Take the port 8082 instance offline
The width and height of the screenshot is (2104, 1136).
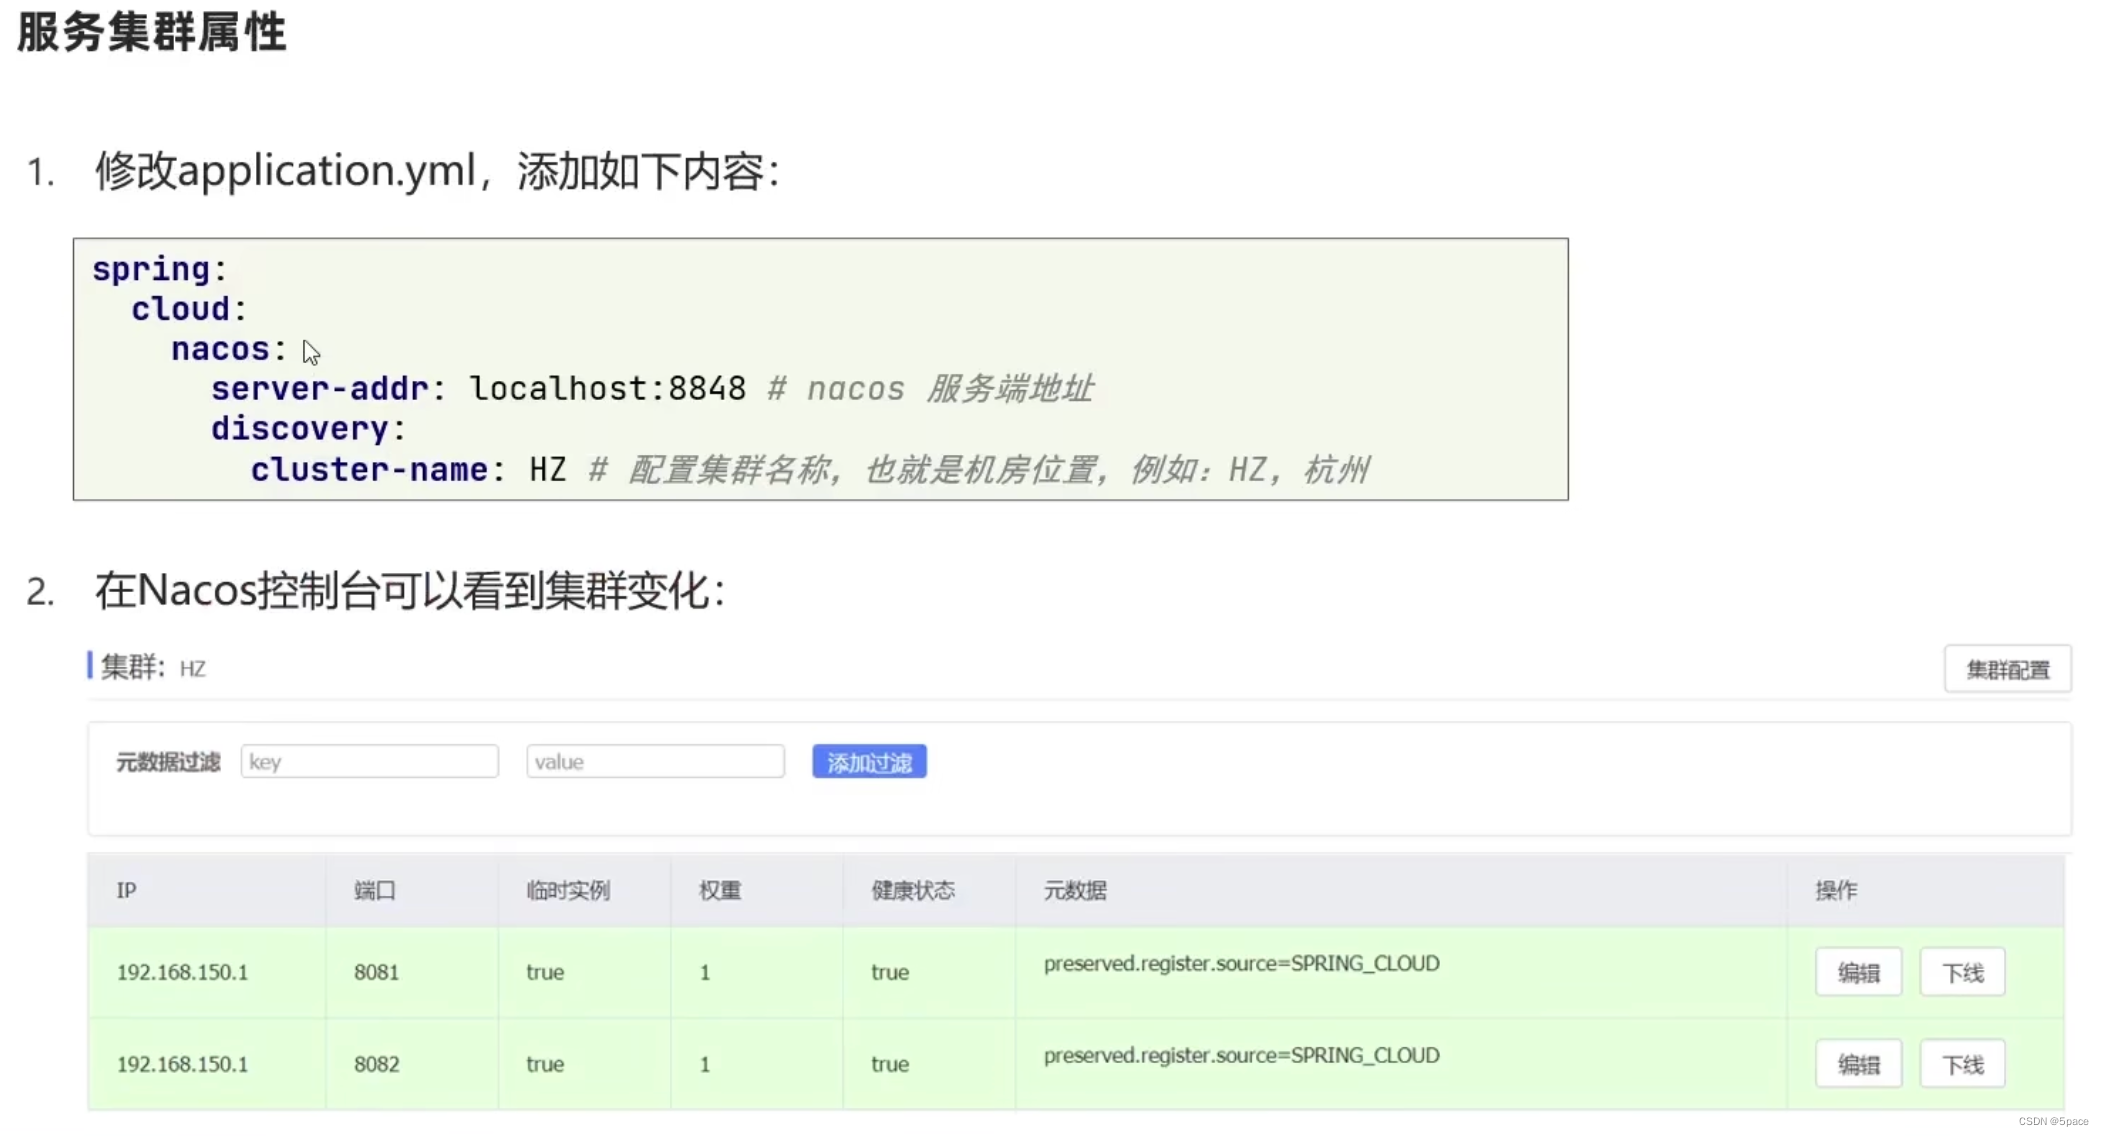(1962, 1064)
